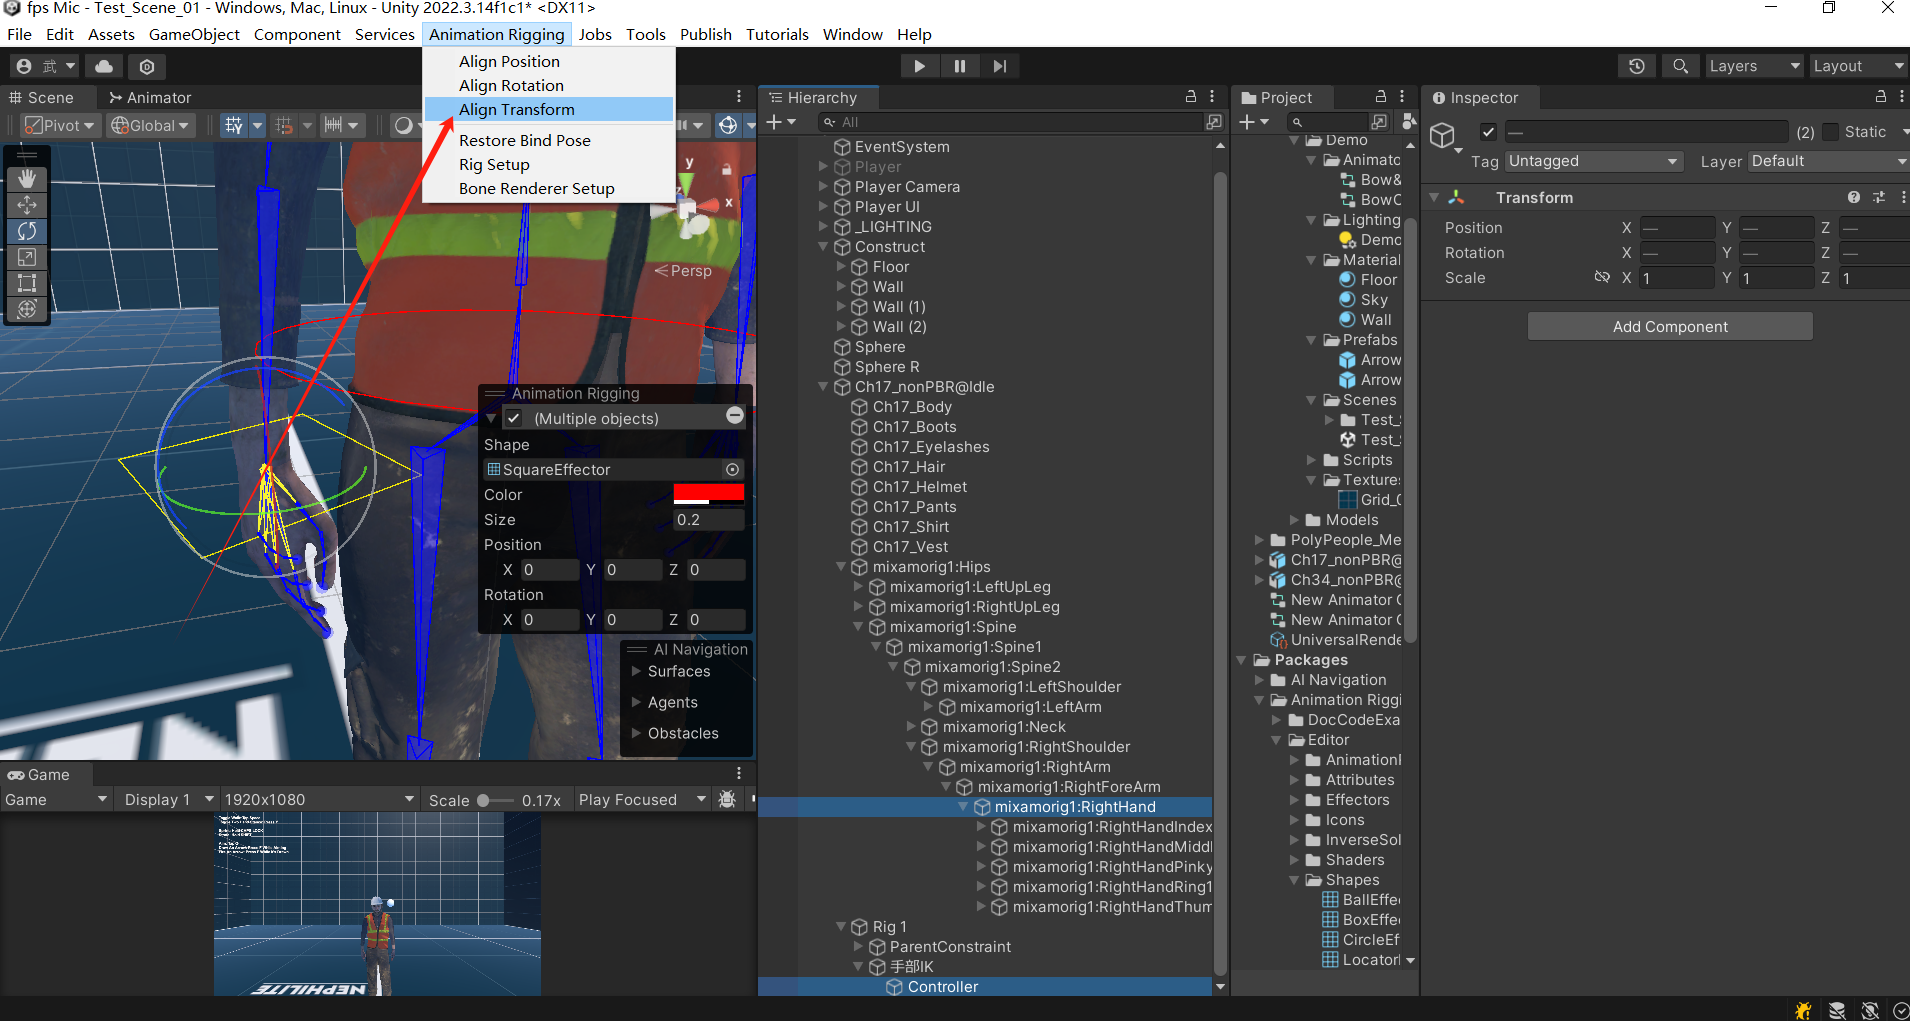The height and width of the screenshot is (1021, 1910).
Task: Expand the Surfaces section in AI Navigation
Action: [x=636, y=672]
